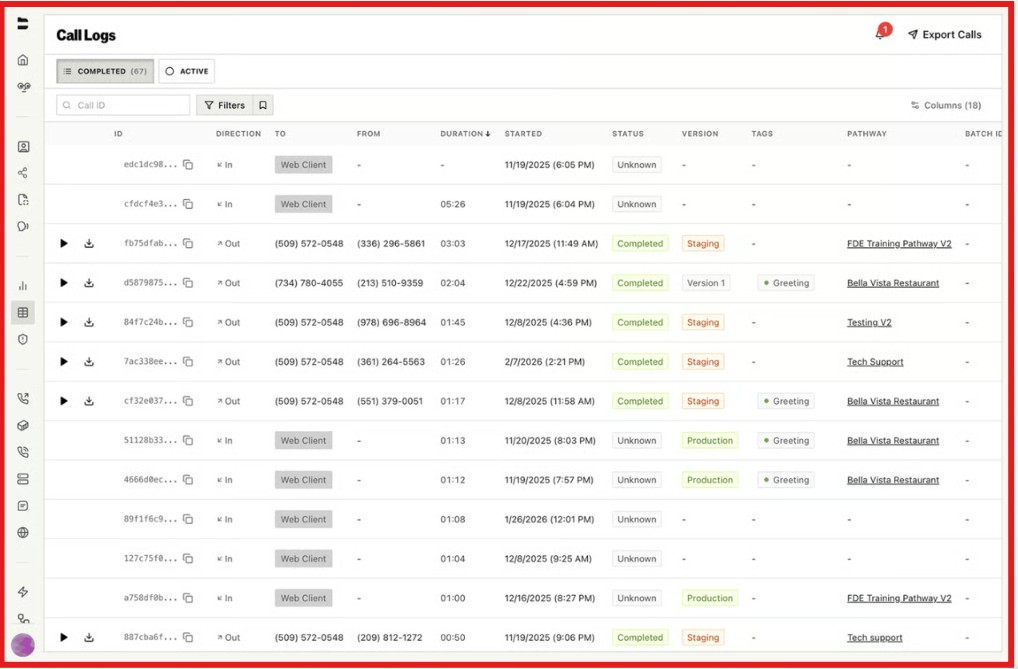This screenshot has height=669, width=1018.
Task: Click Unknown status on call 89f1f6c9
Action: 637,520
